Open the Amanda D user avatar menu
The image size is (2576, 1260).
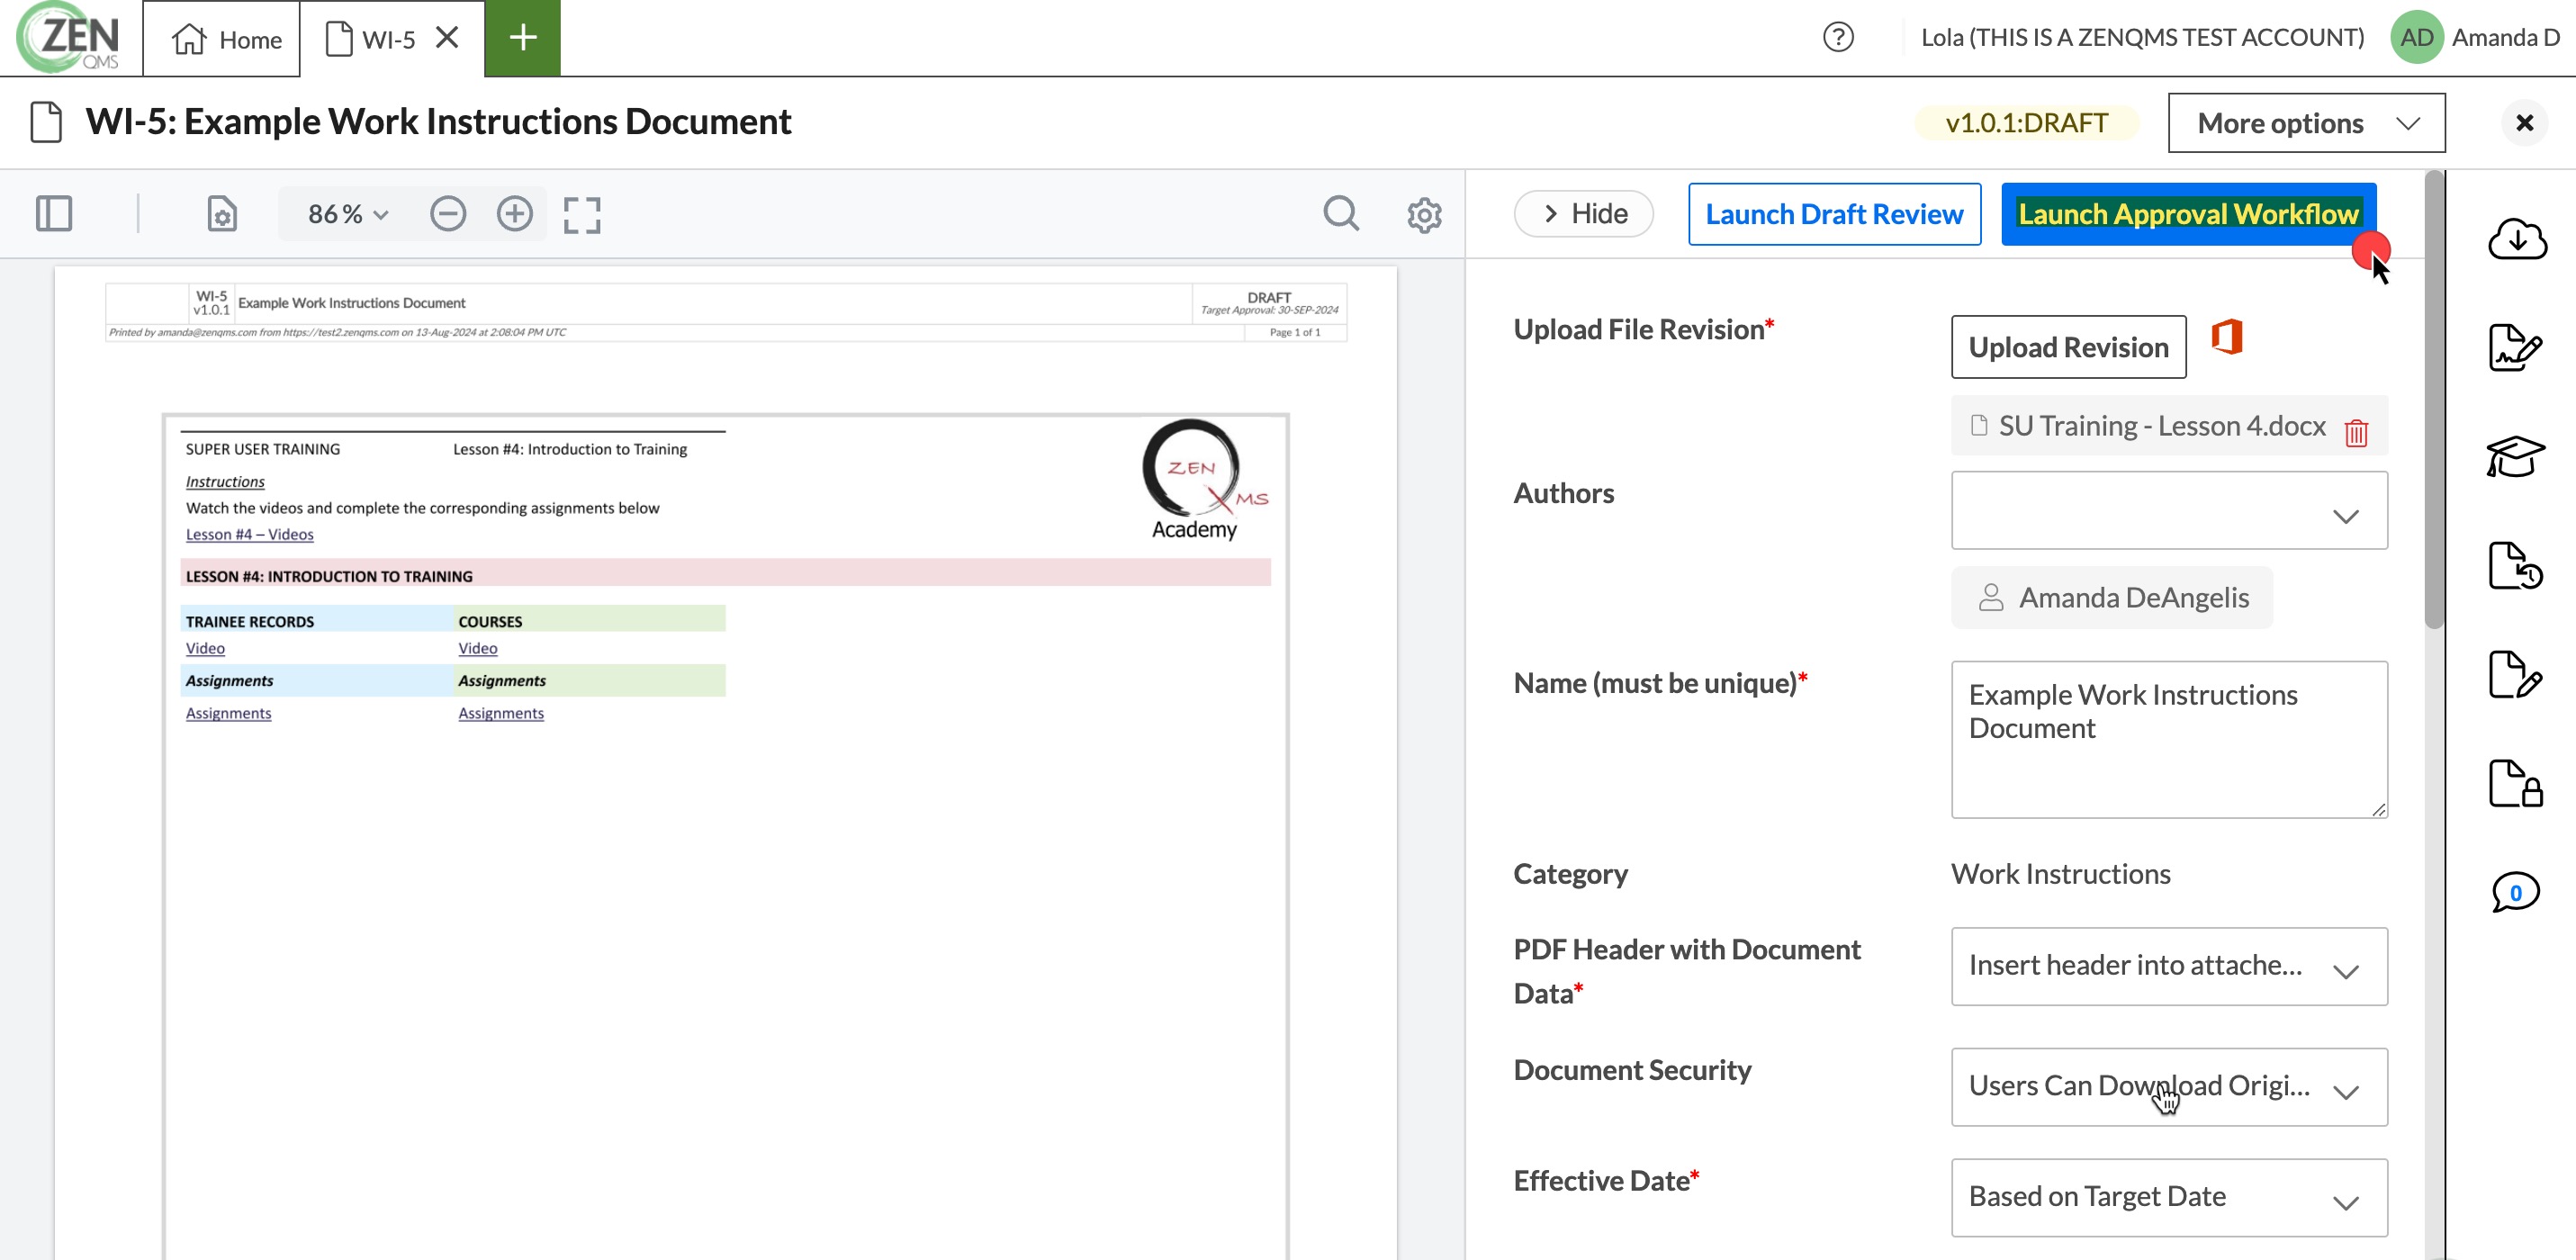(2416, 37)
